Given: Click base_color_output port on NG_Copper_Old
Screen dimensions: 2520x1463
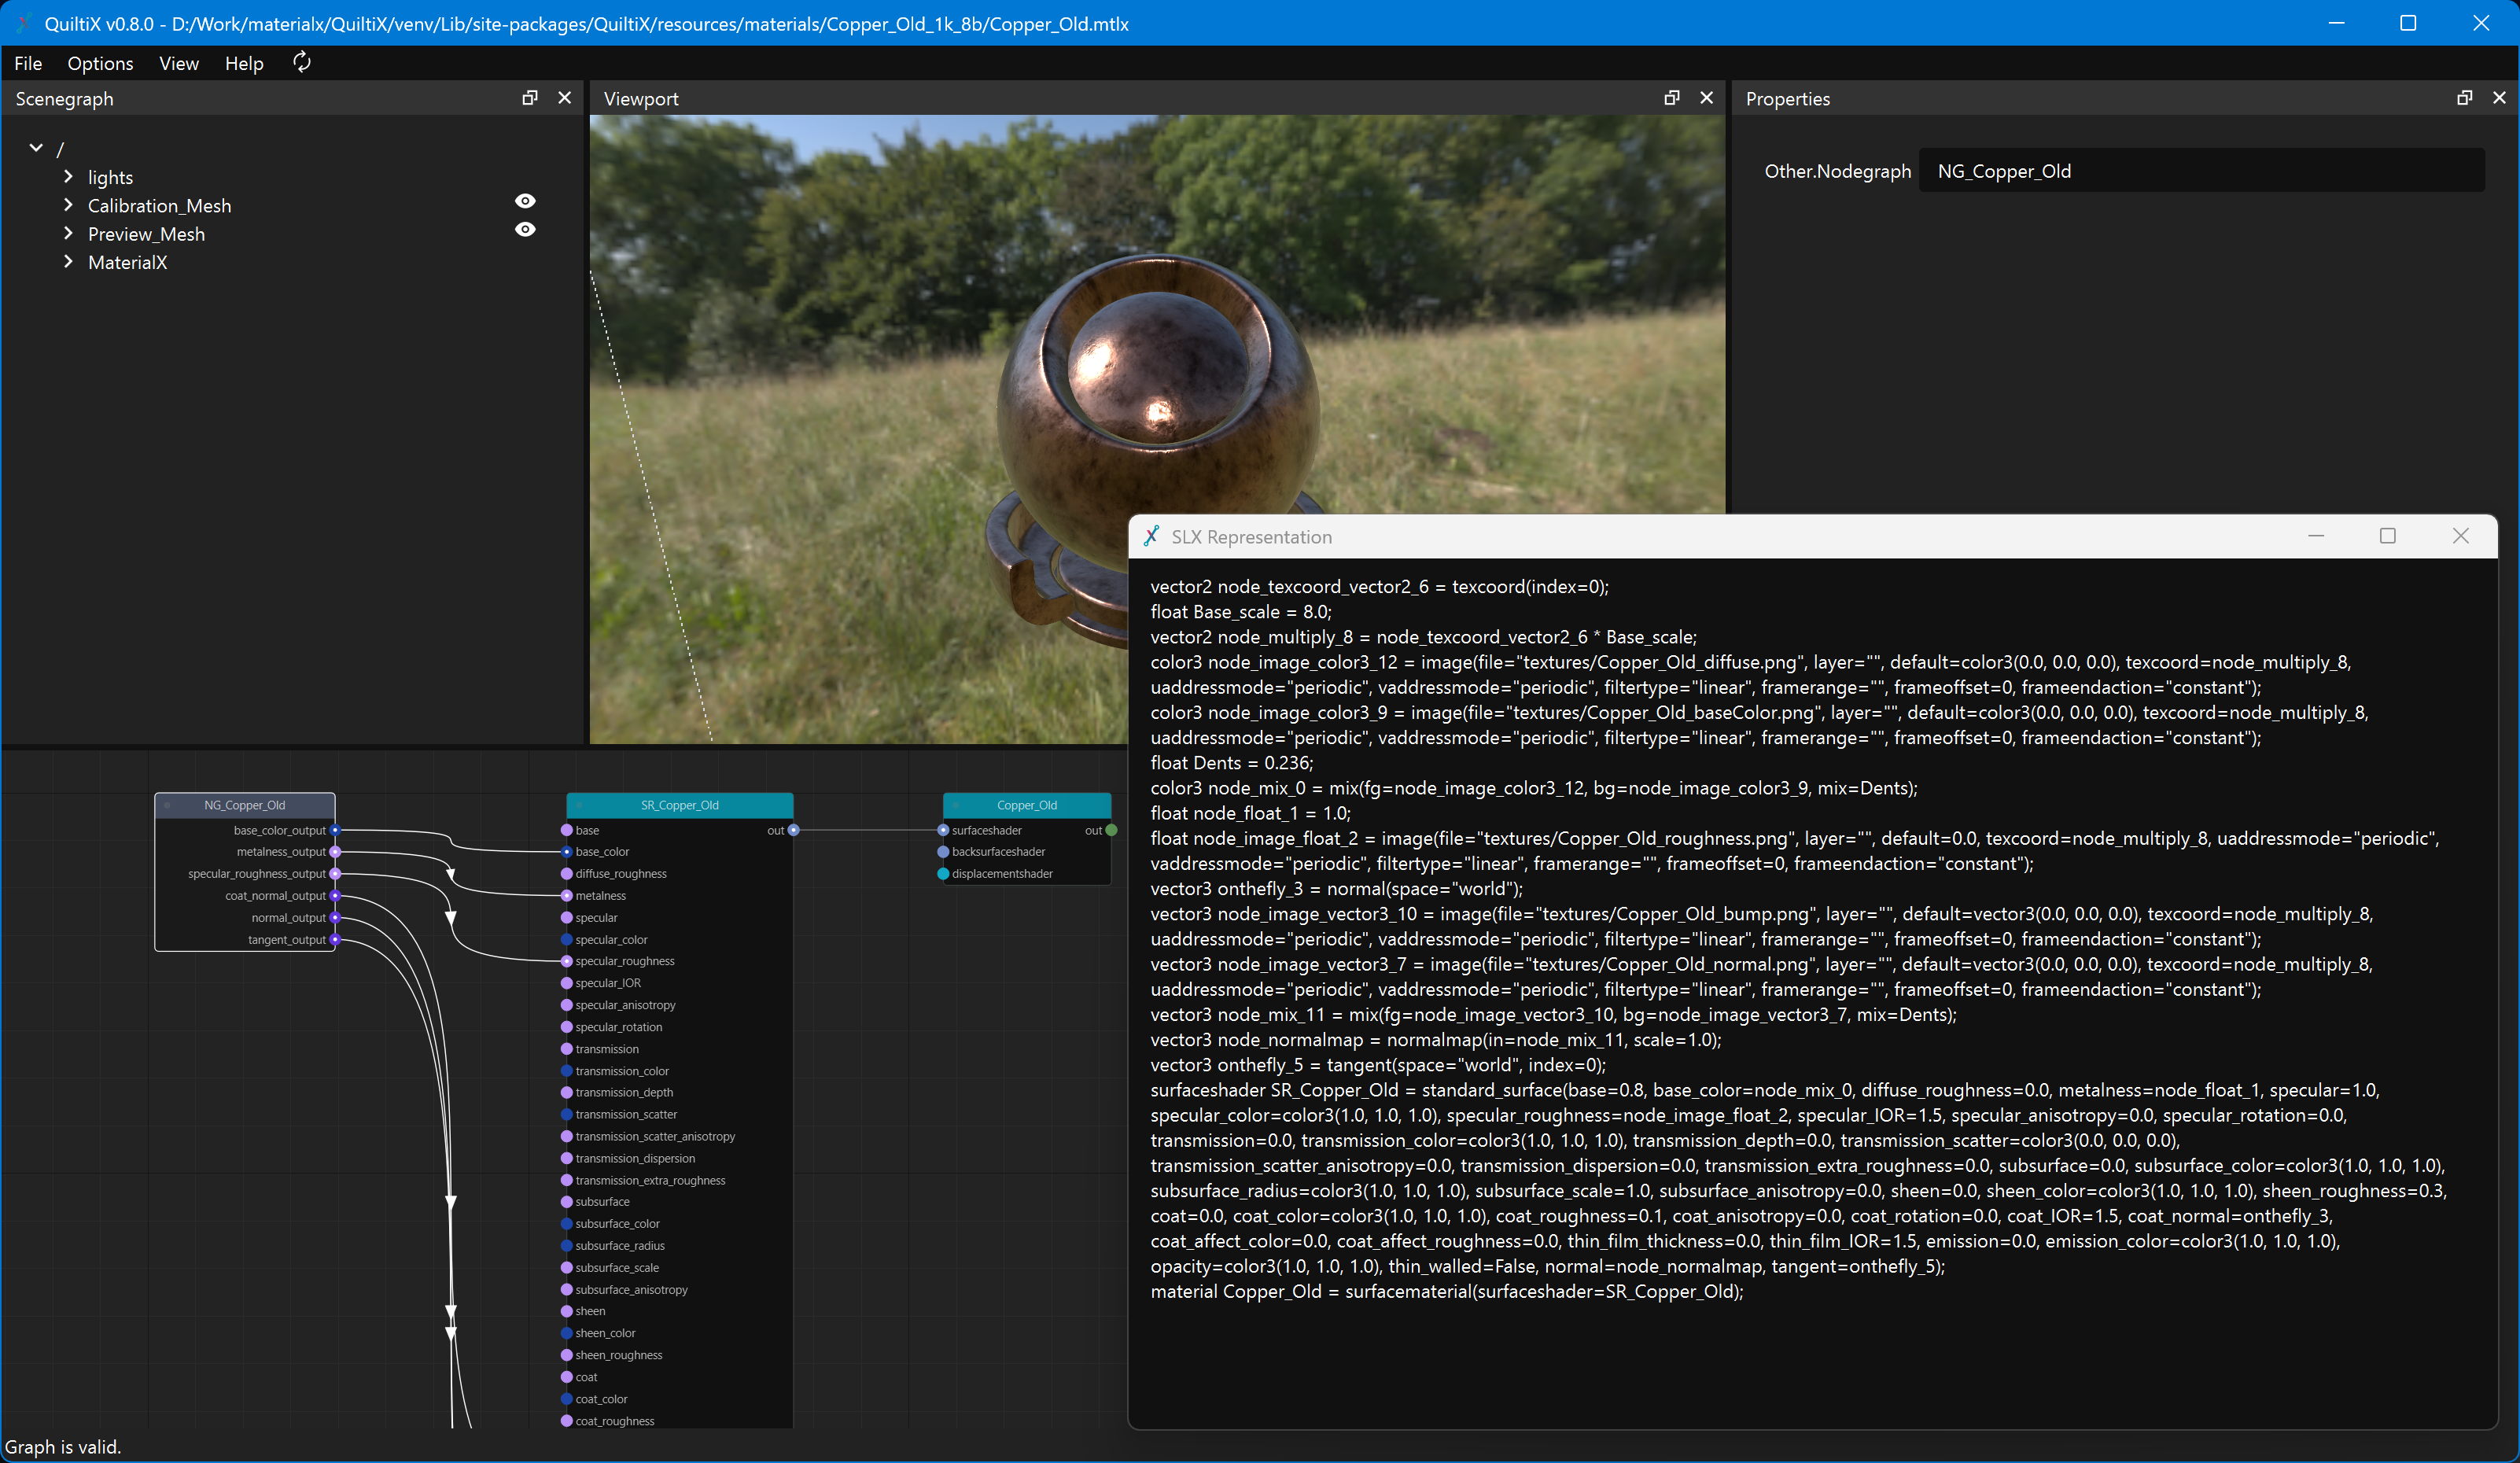Looking at the screenshot, I should (x=335, y=830).
